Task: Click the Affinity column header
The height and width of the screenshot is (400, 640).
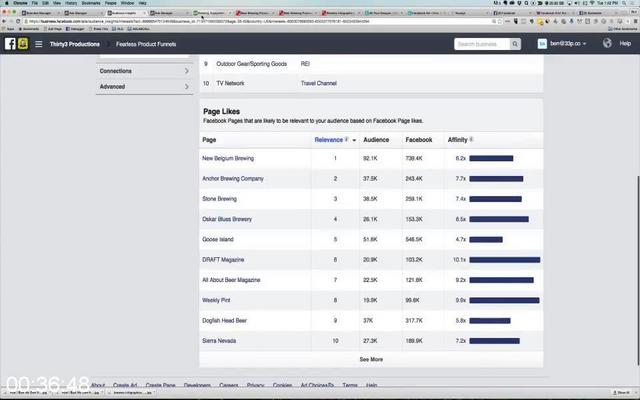Action: click(x=457, y=140)
